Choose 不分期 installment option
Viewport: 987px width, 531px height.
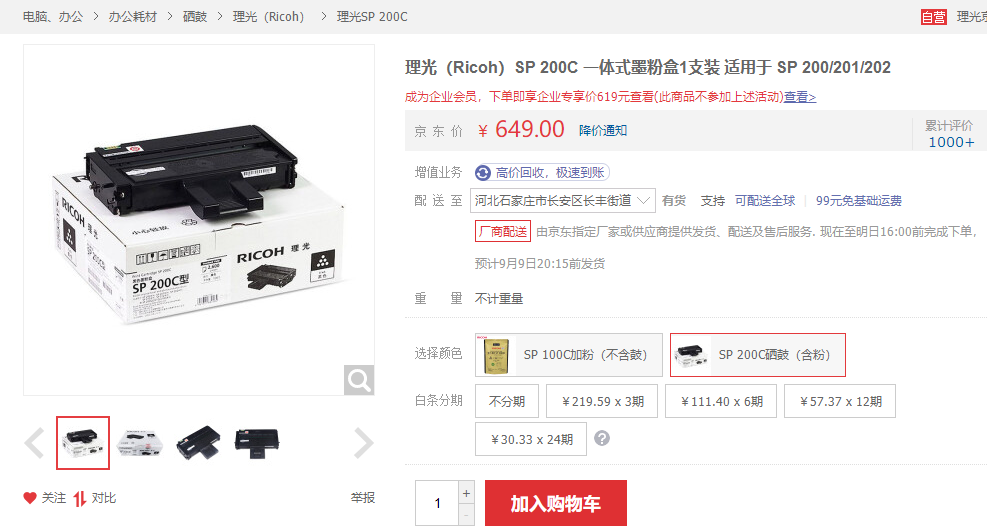click(507, 401)
